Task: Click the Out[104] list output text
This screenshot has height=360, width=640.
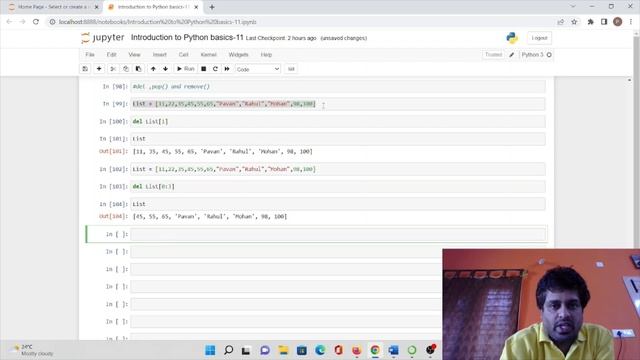Action: (210, 216)
